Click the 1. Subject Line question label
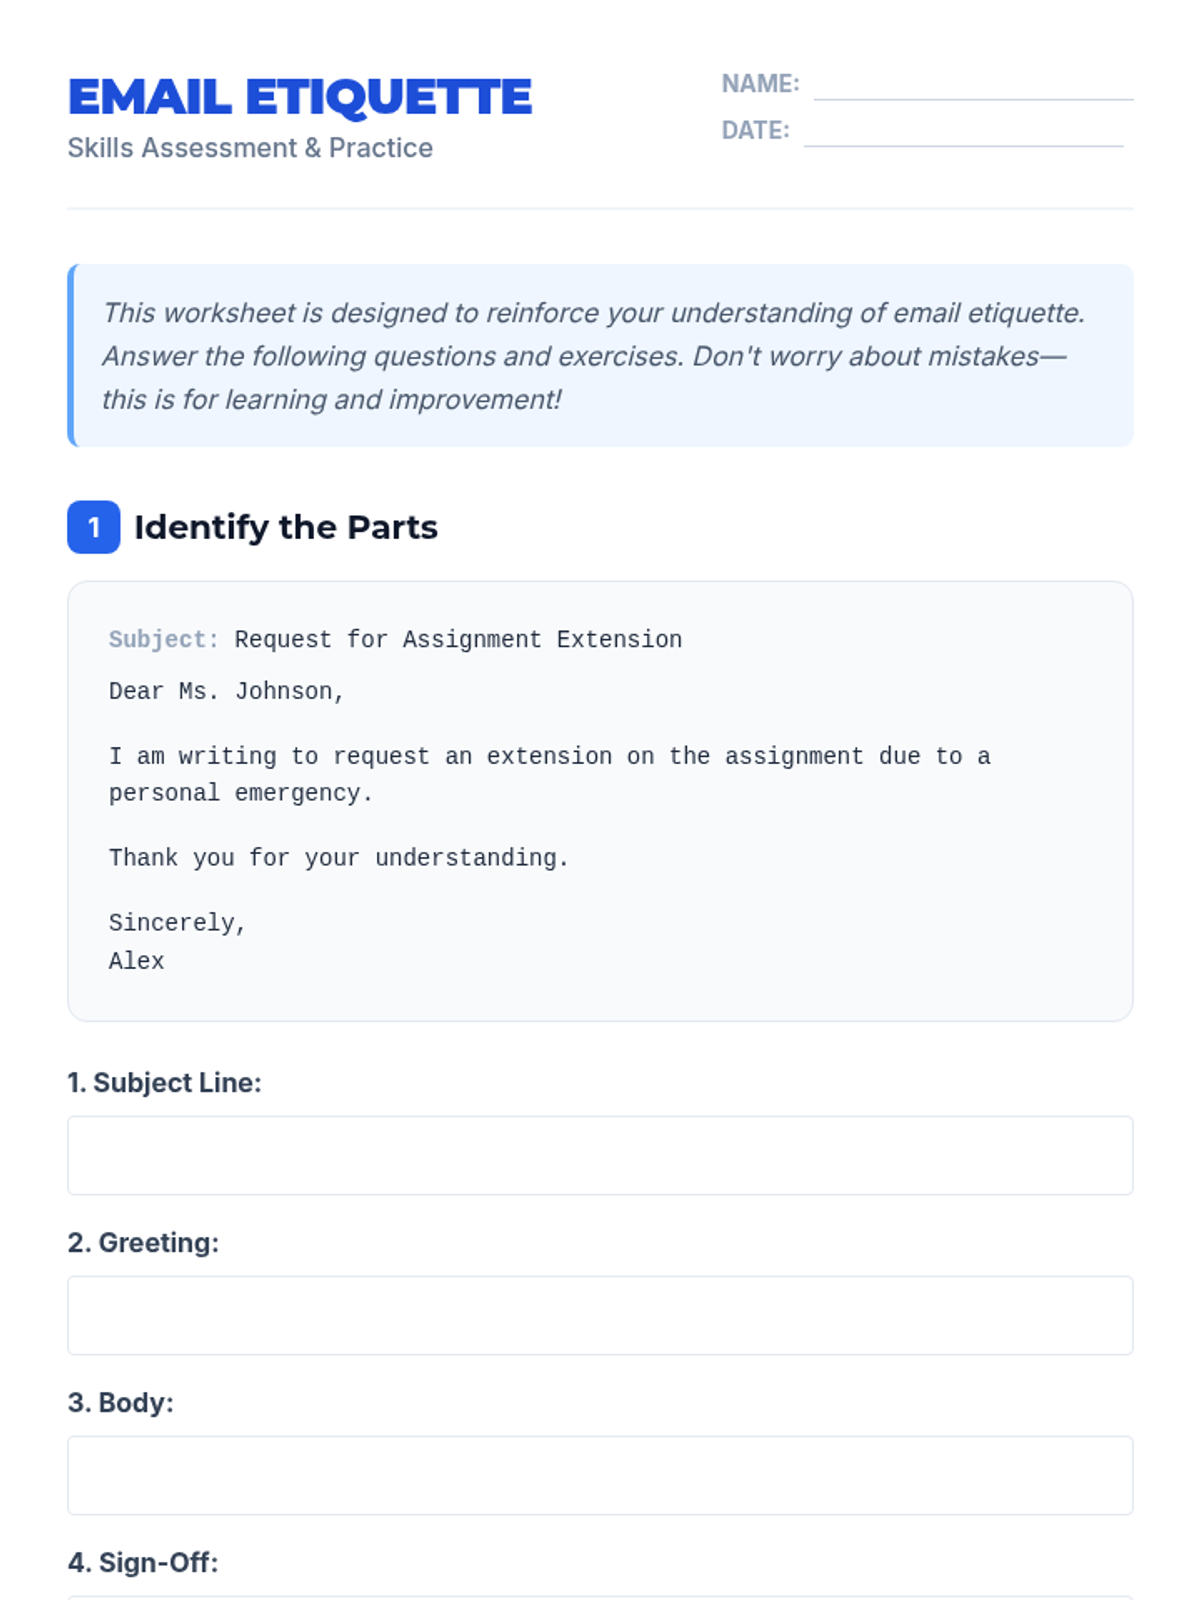1200x1600 pixels. pos(164,1083)
